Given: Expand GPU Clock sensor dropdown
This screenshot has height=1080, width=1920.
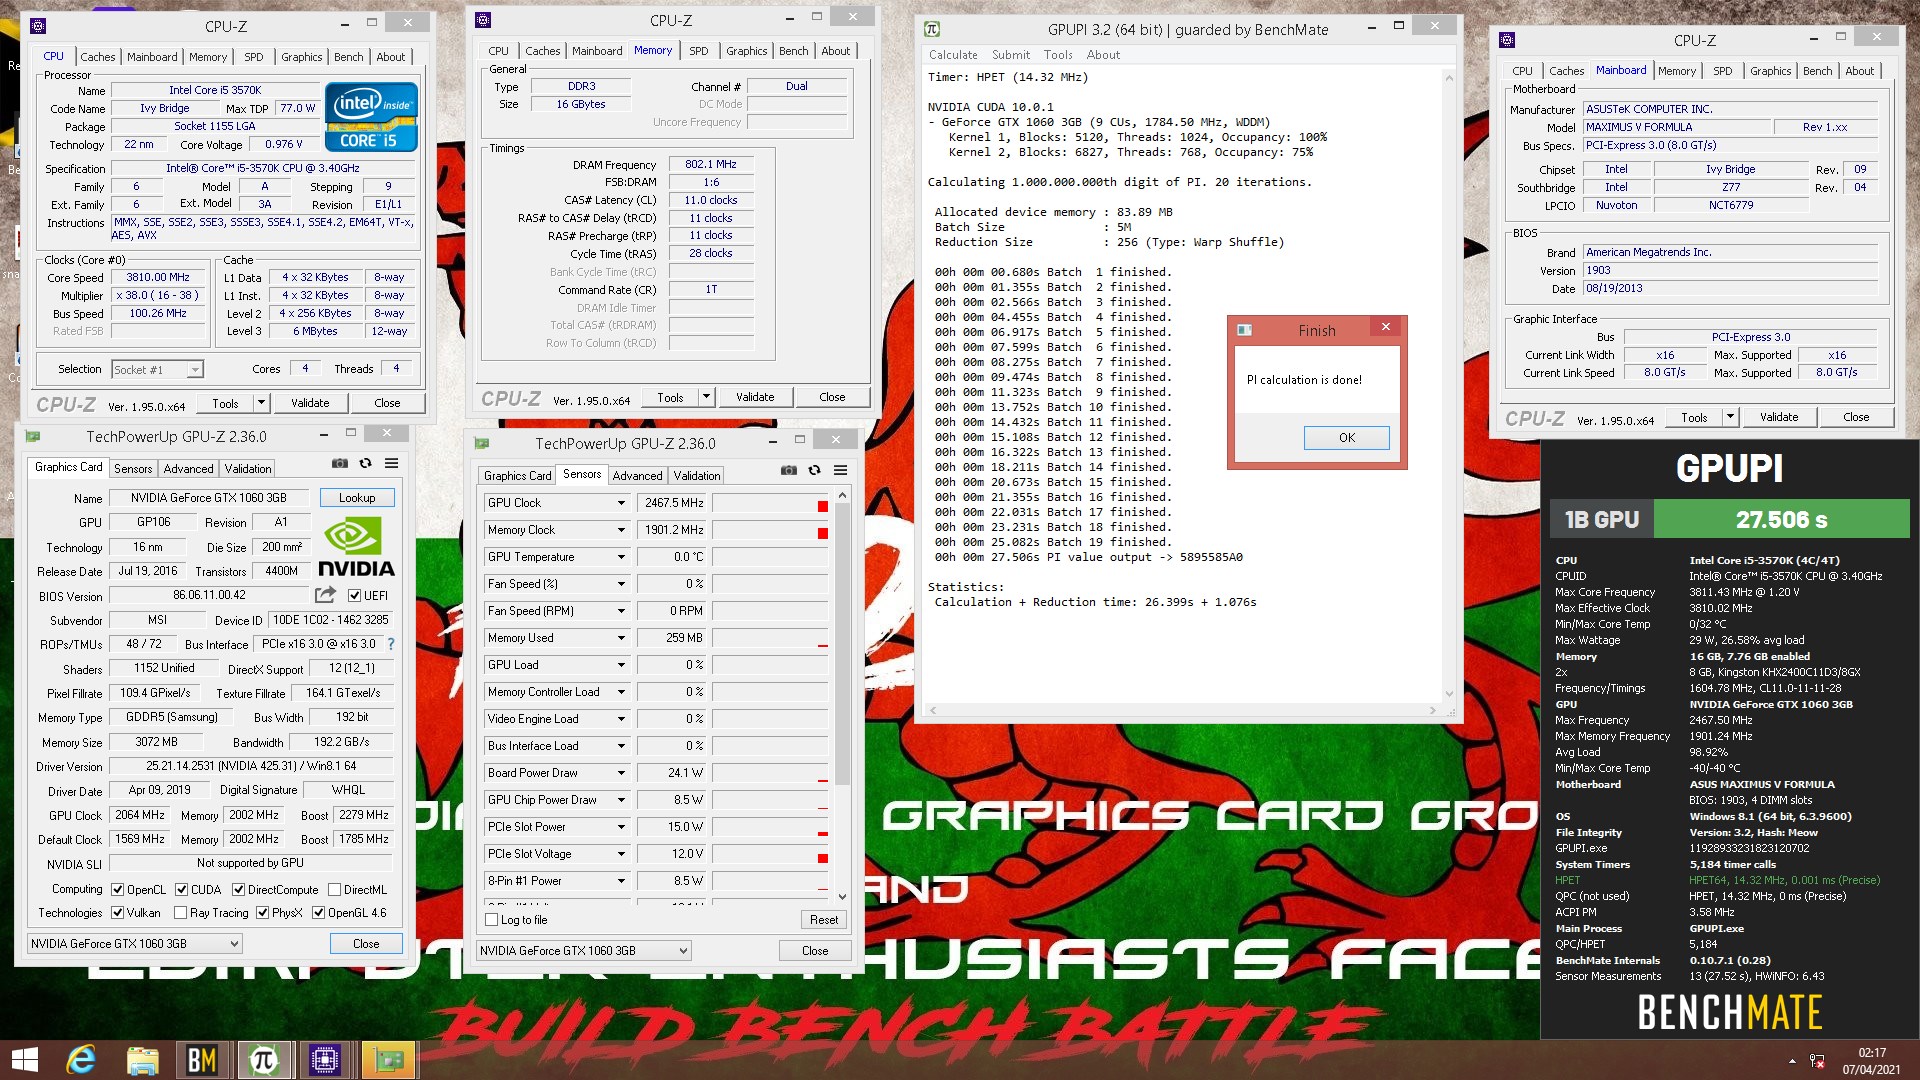Looking at the screenshot, I should coord(621,503).
